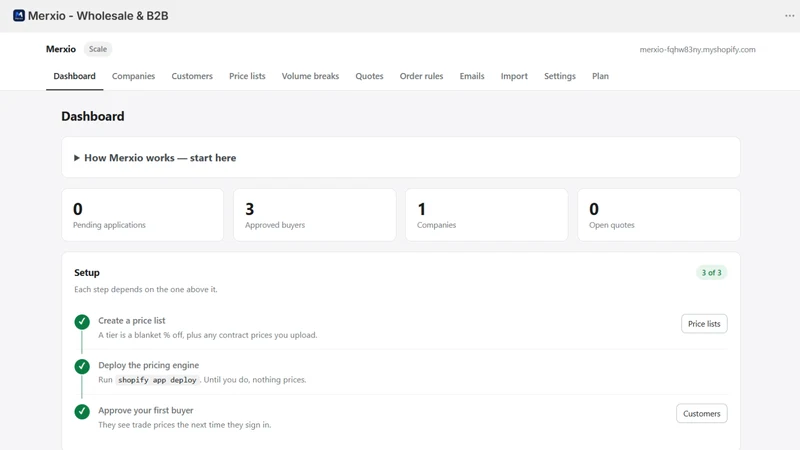Screen dimensions: 800x450
Task: Click the 3 of 3 setup progress badge
Action: pos(711,272)
